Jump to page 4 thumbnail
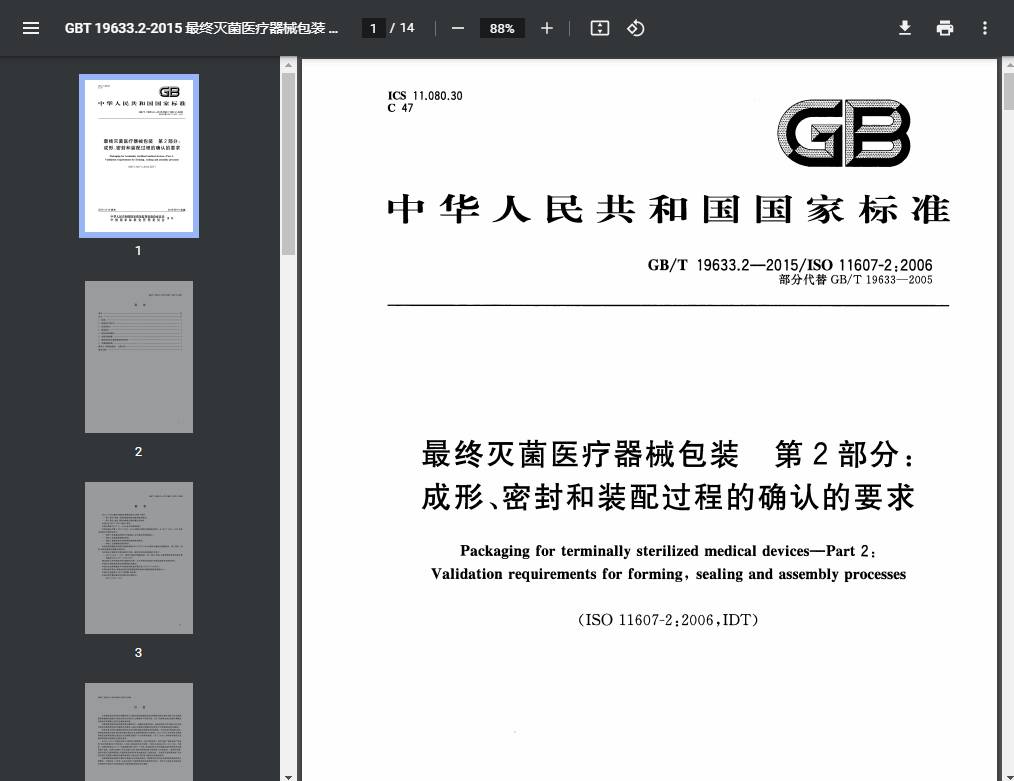This screenshot has width=1014, height=781. pyautogui.click(x=138, y=732)
